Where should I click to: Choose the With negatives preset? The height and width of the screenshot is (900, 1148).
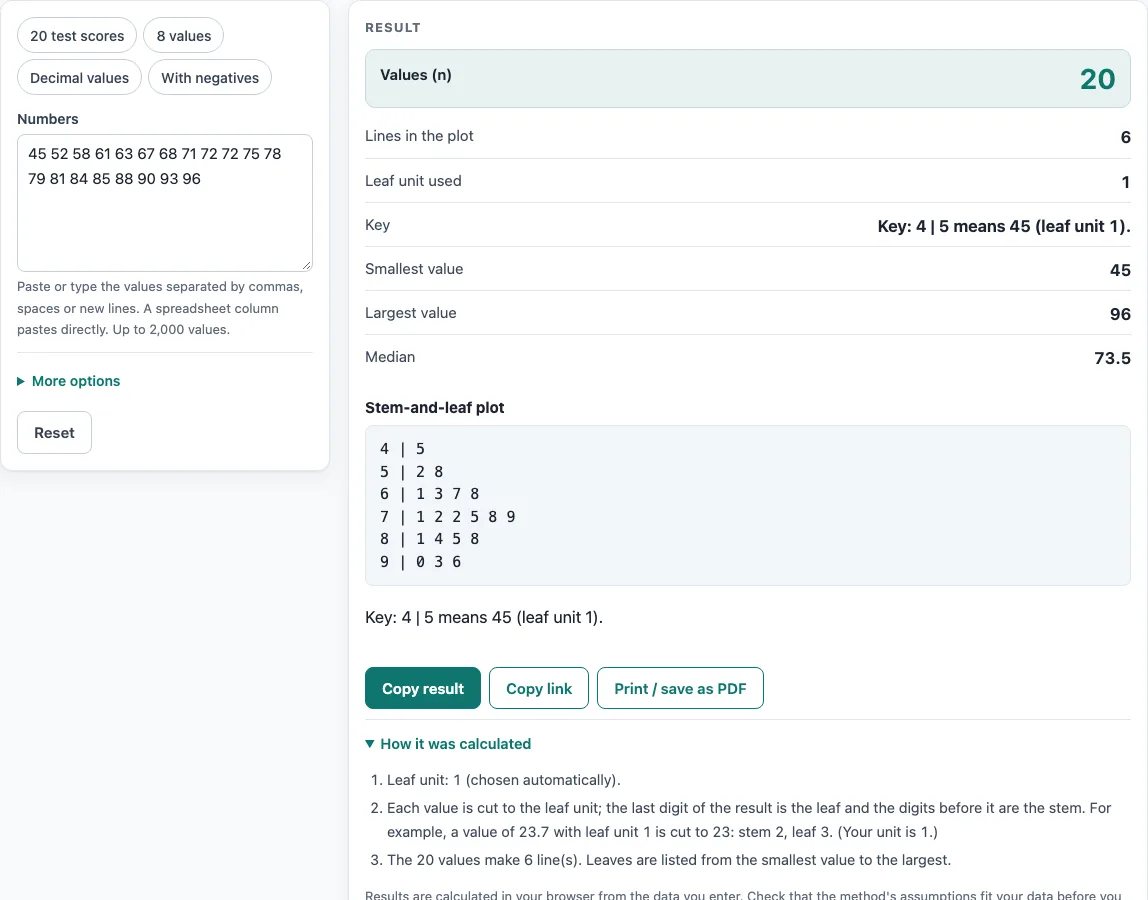(x=210, y=78)
